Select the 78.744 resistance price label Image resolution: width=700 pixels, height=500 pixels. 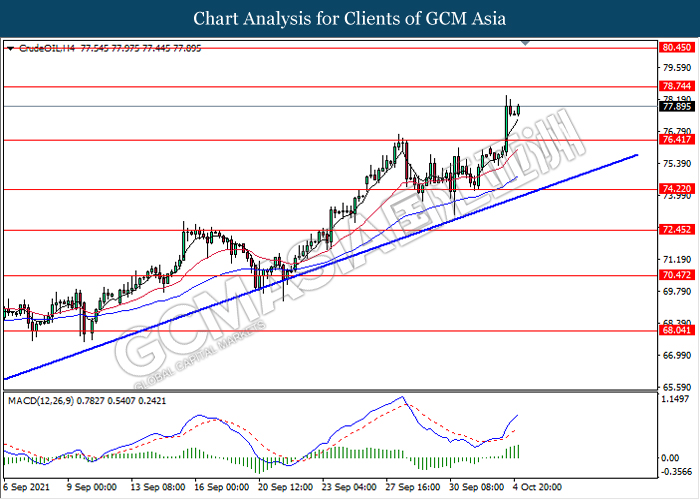coord(676,86)
